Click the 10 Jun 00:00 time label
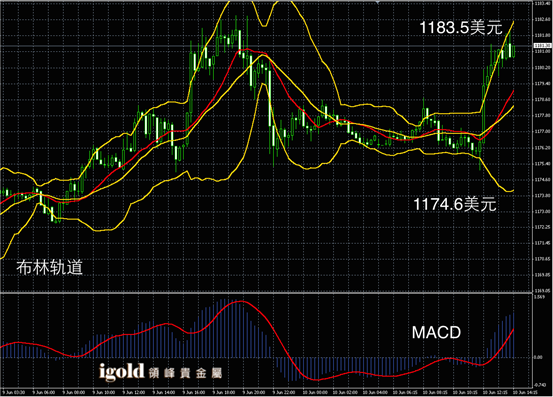 (x=314, y=392)
